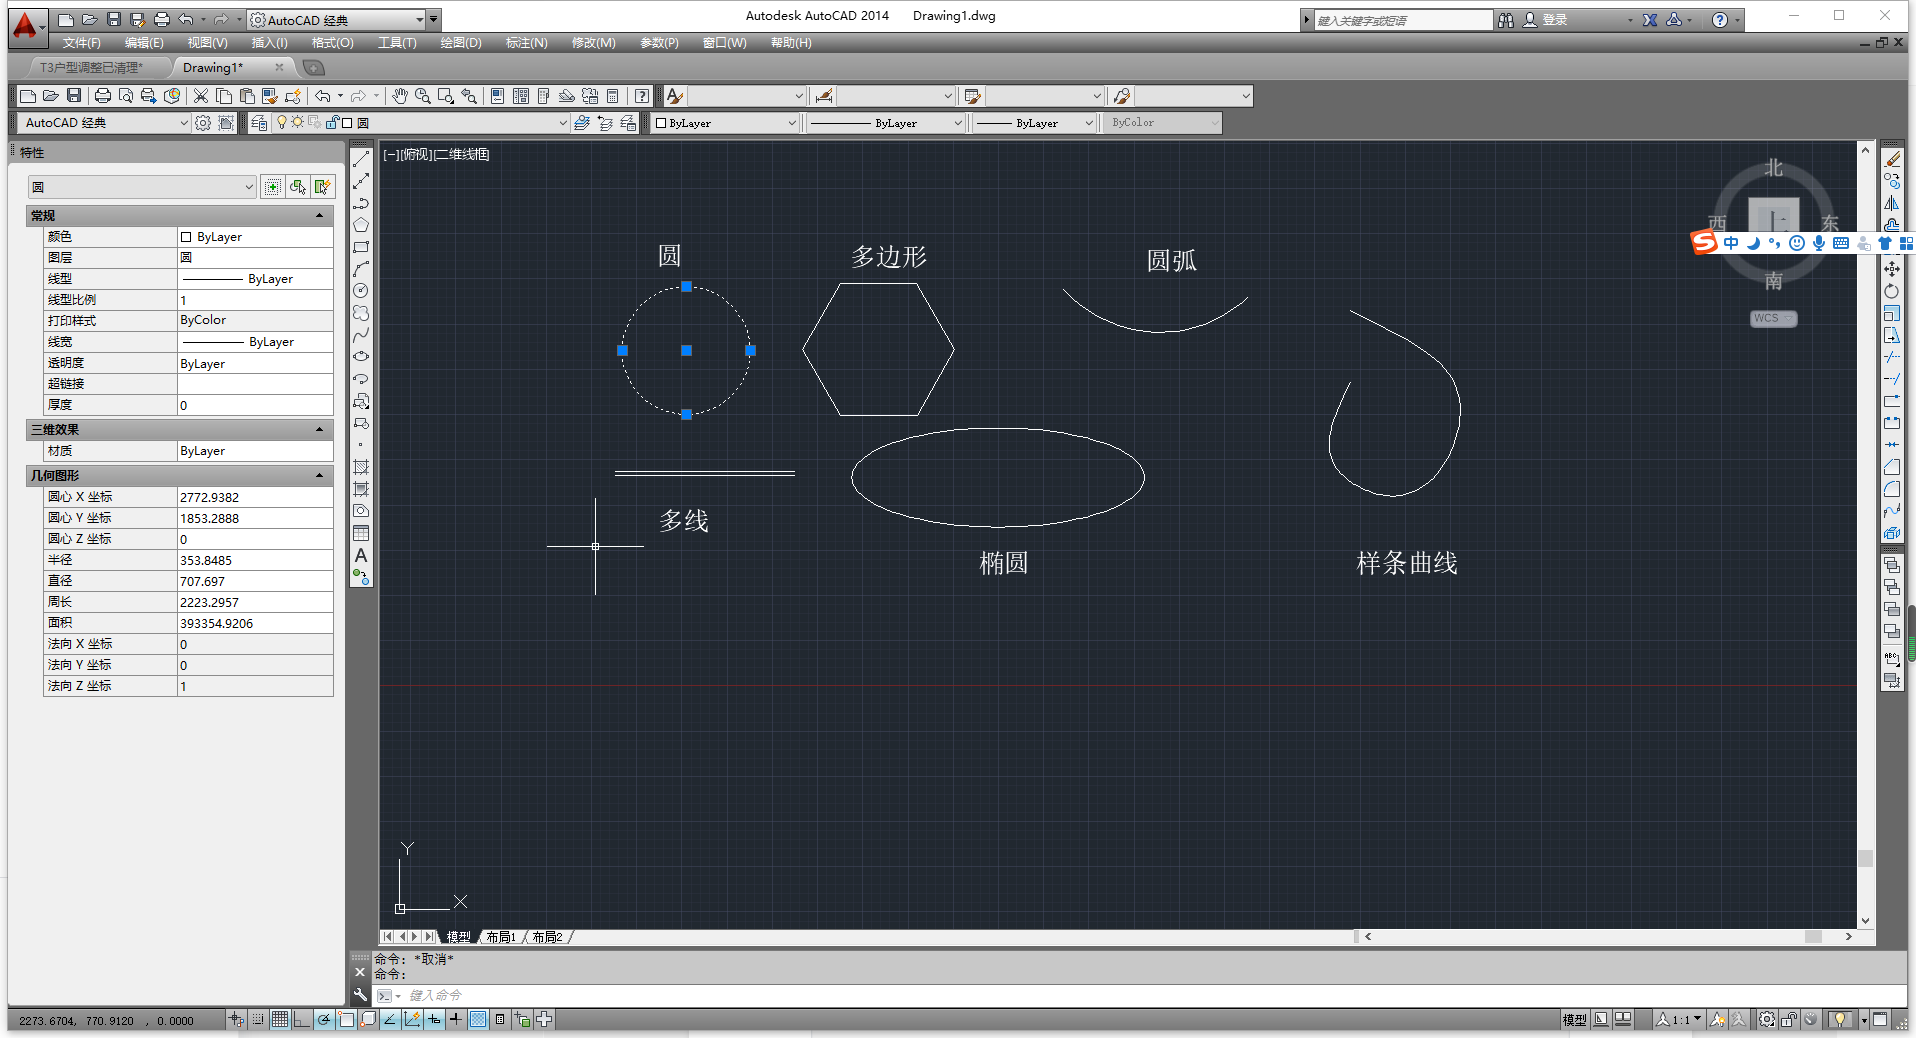Launch the Multiline Text tool
This screenshot has height=1038, width=1916.
click(x=361, y=556)
